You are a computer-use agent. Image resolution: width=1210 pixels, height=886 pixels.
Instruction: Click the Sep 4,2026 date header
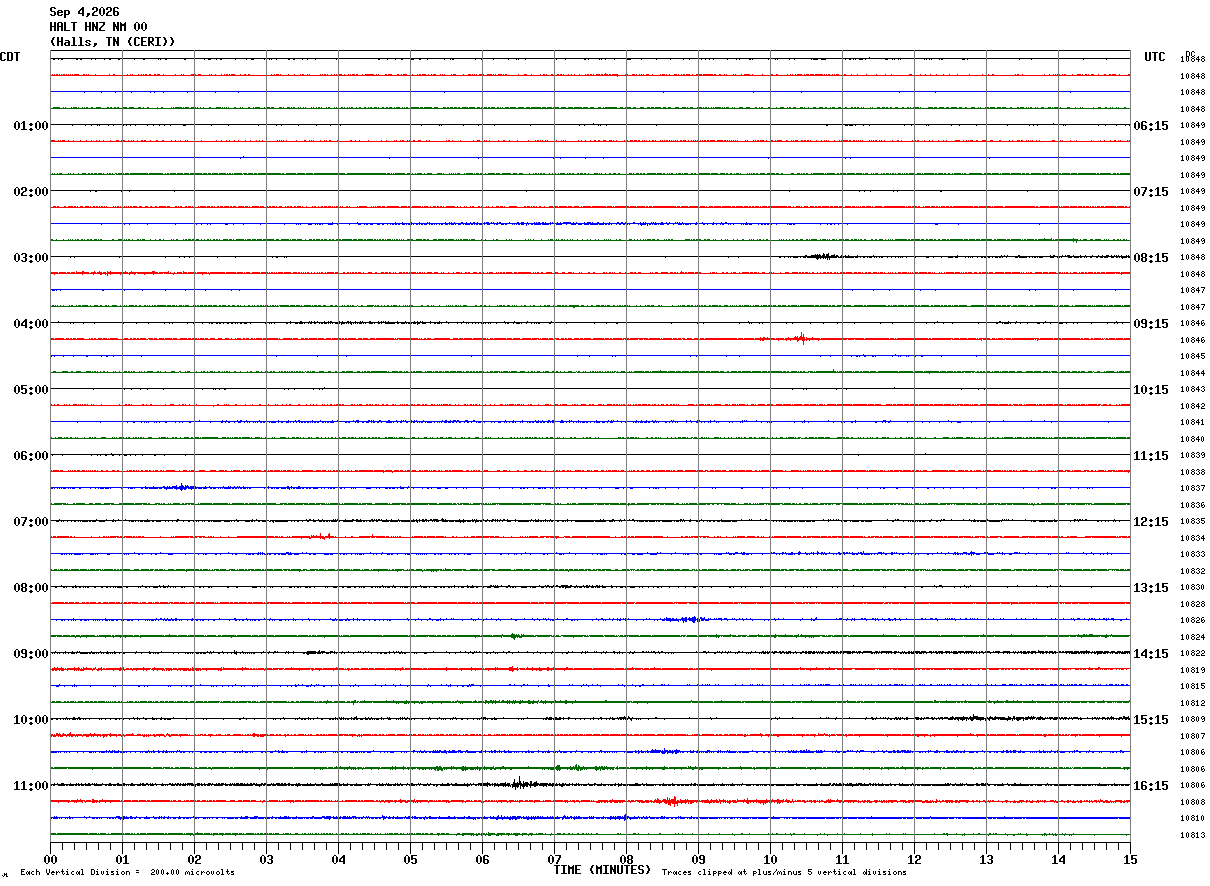point(84,12)
